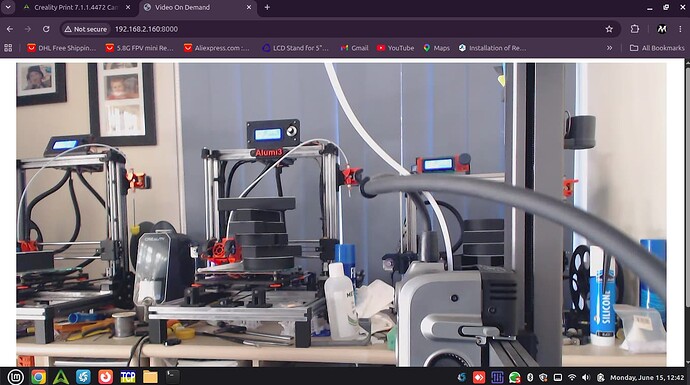The width and height of the screenshot is (690, 385).
Task: Open Creality Print from the taskbar
Action: coord(61,377)
